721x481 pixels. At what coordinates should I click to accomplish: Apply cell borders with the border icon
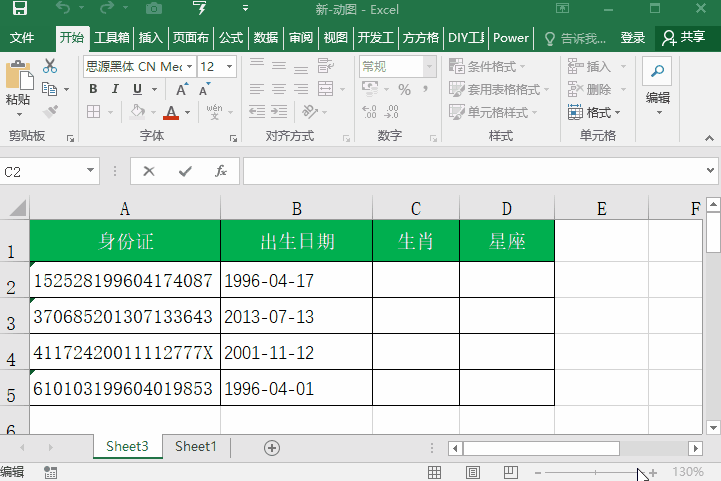(94, 111)
